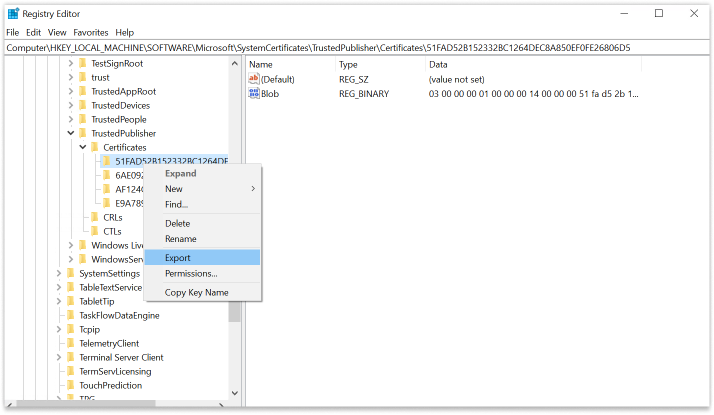Expand the TestSignRoot key
Viewport: 714px width, 415px height.
(71, 63)
